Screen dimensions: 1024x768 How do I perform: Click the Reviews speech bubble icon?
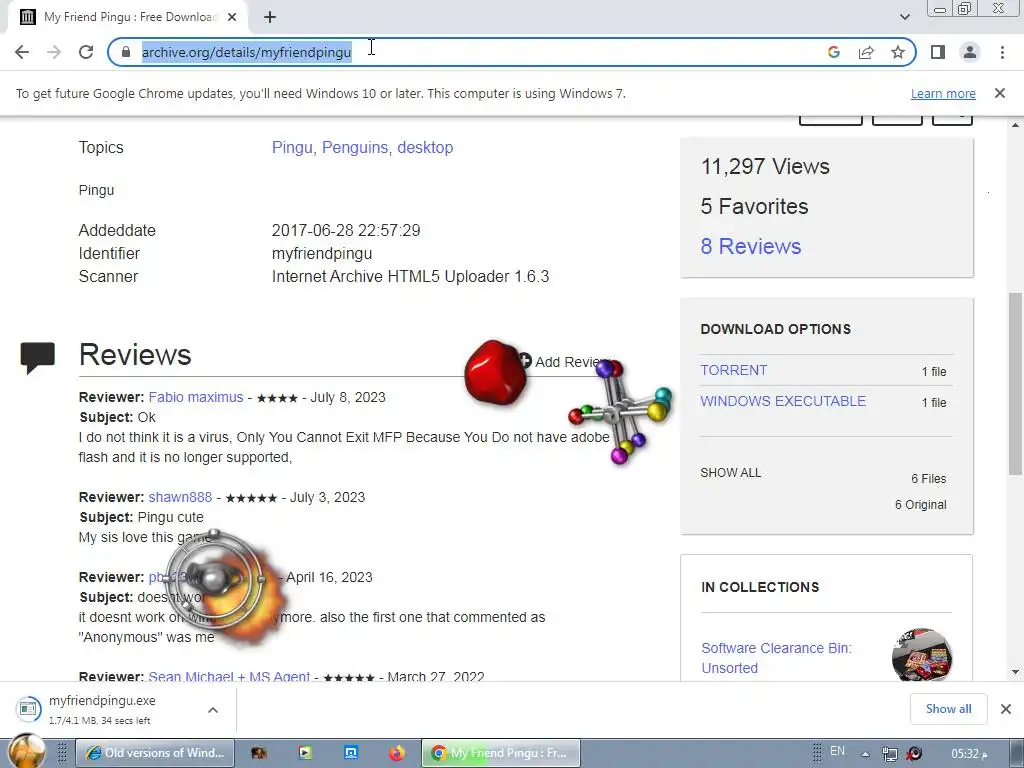[x=38, y=358]
